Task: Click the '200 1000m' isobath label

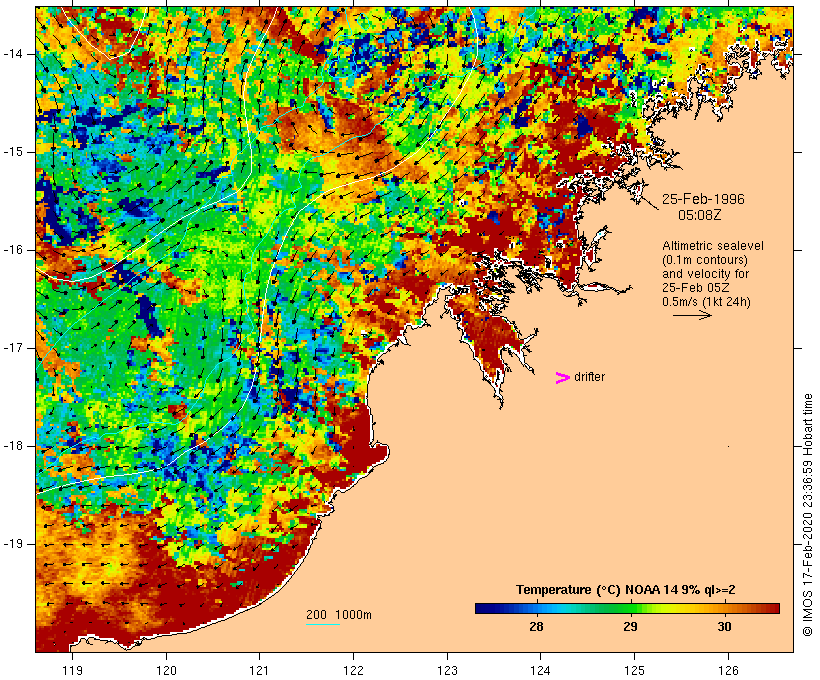Action: (339, 615)
